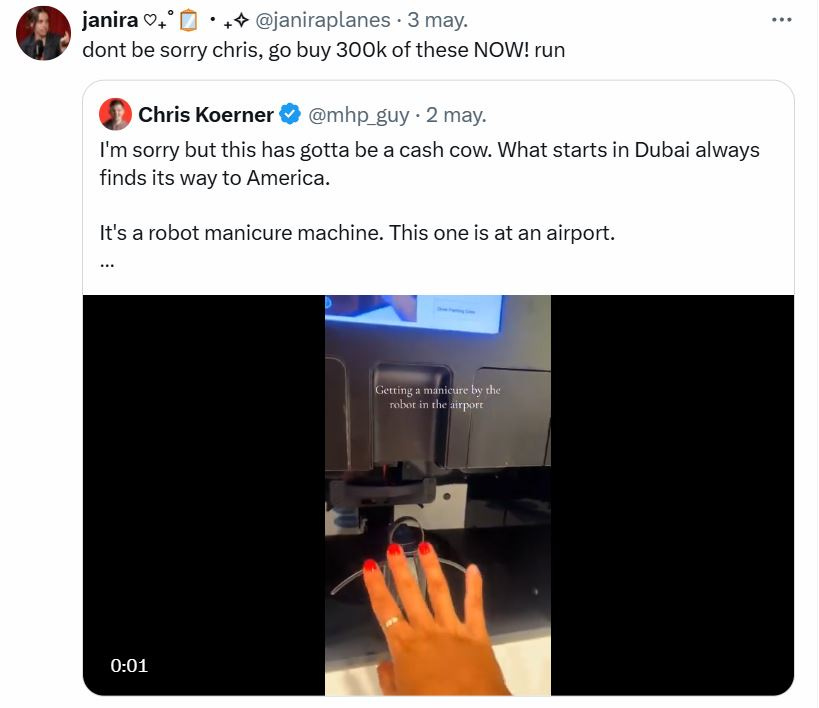Open the janira display name link
This screenshot has height=708, width=819.
[x=110, y=20]
